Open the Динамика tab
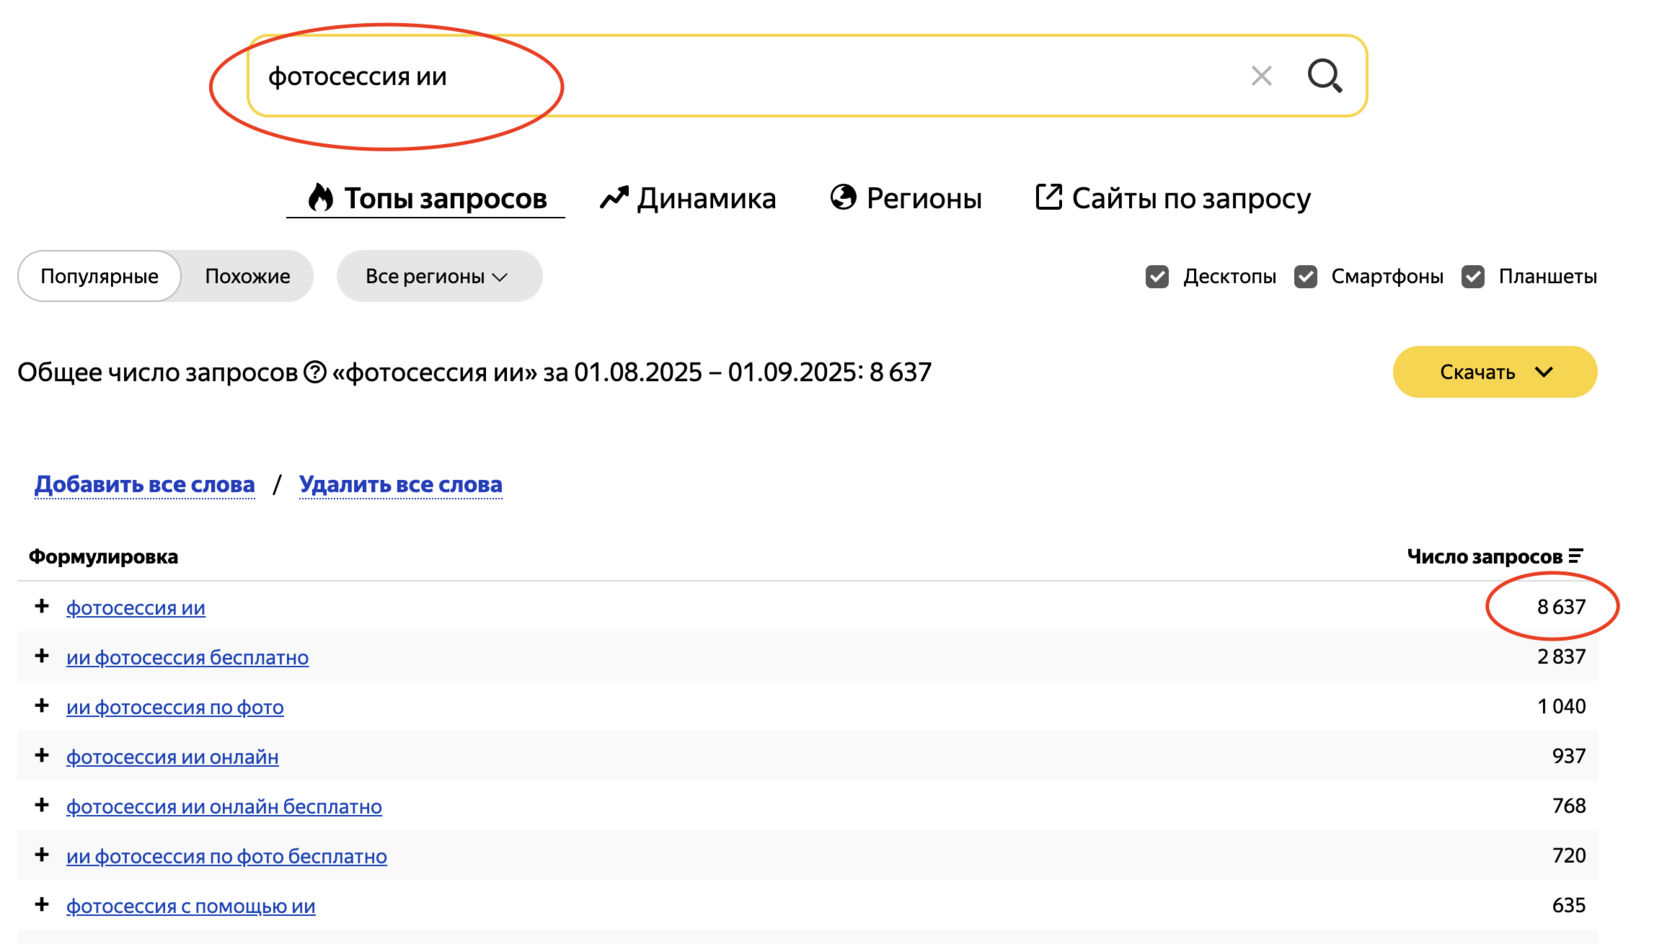Viewport: 1680px width, 944px height. 688,198
